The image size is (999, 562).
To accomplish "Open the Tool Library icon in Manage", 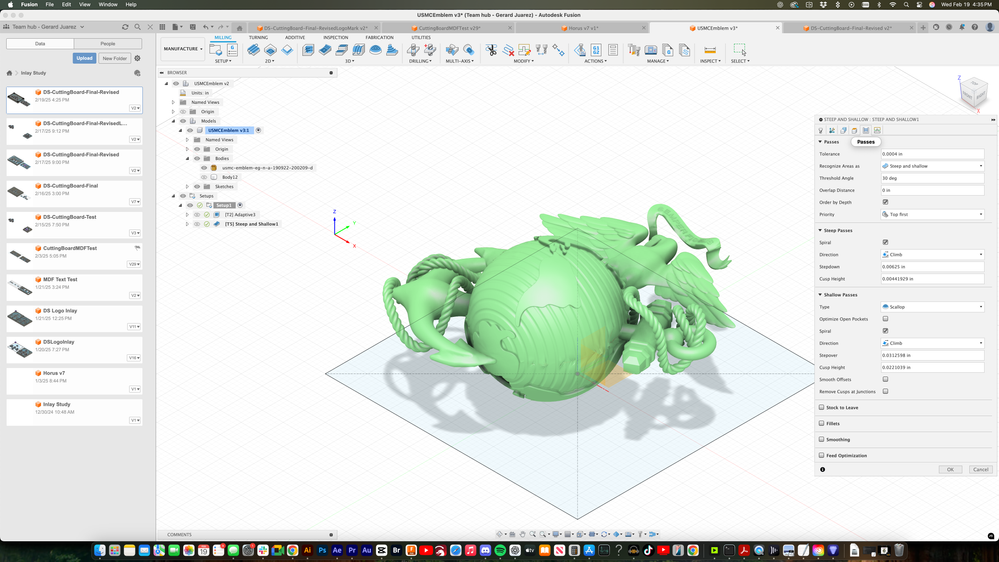I will 634,50.
